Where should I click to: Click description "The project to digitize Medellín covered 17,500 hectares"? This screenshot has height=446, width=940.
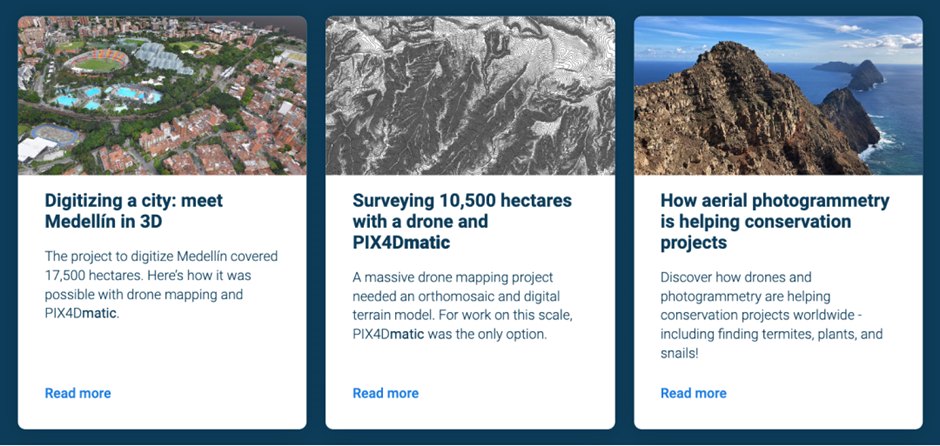(161, 285)
